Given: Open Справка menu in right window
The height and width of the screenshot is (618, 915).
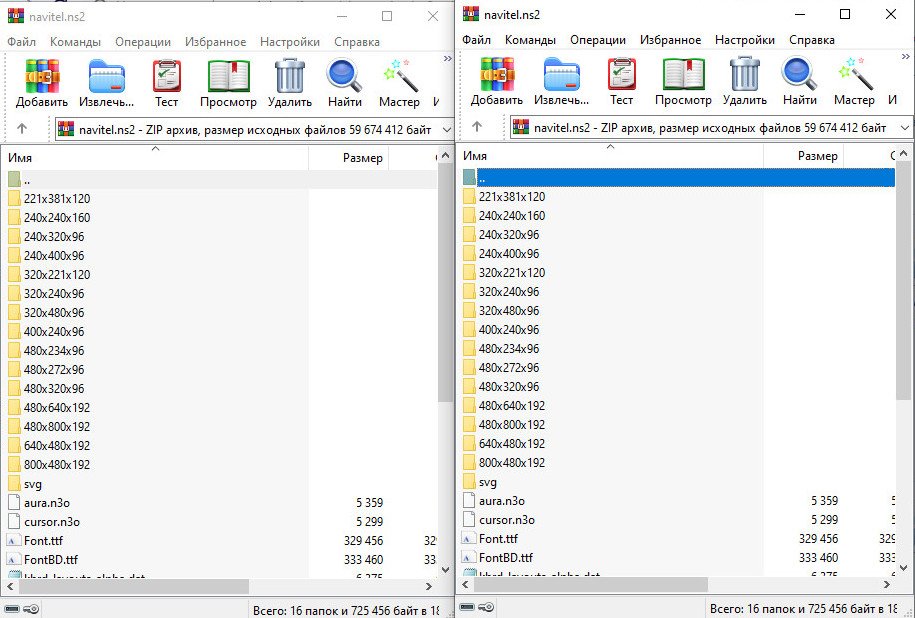Looking at the screenshot, I should [x=812, y=40].
